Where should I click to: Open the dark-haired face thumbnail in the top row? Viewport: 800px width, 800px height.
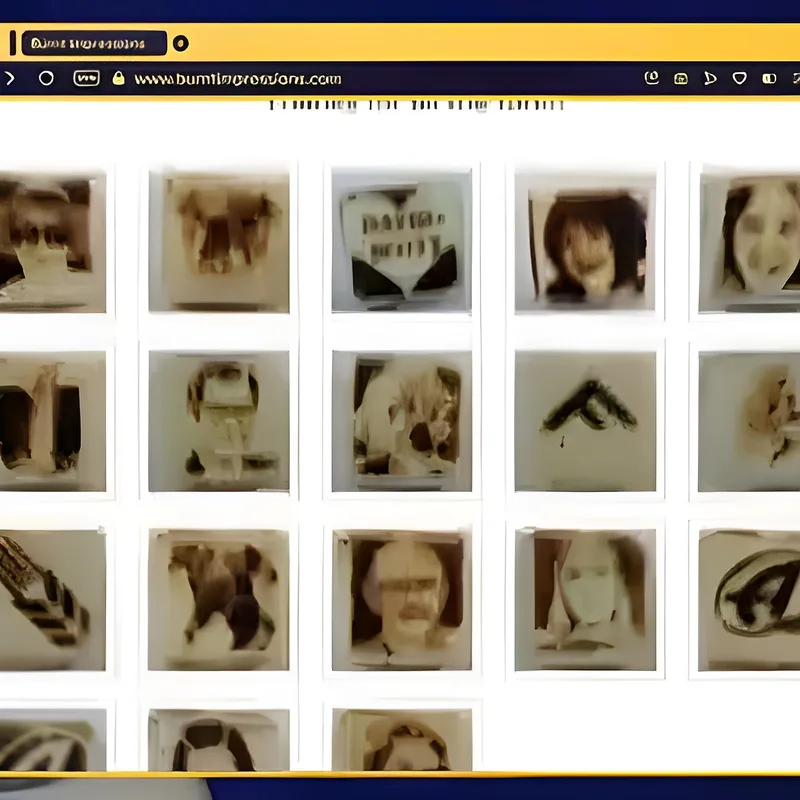tap(585, 241)
